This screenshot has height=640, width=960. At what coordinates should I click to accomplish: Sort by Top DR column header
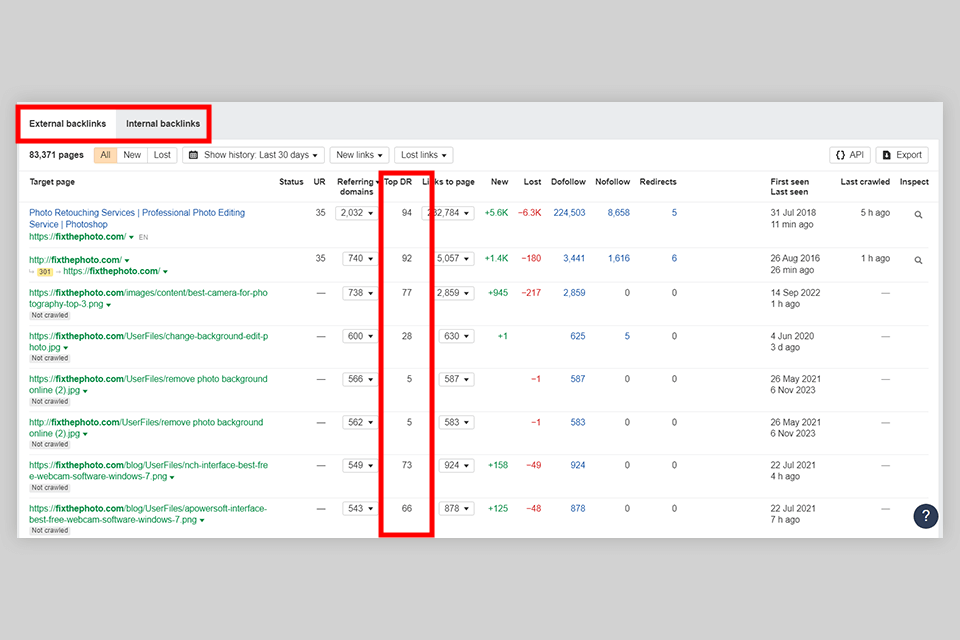(398, 182)
